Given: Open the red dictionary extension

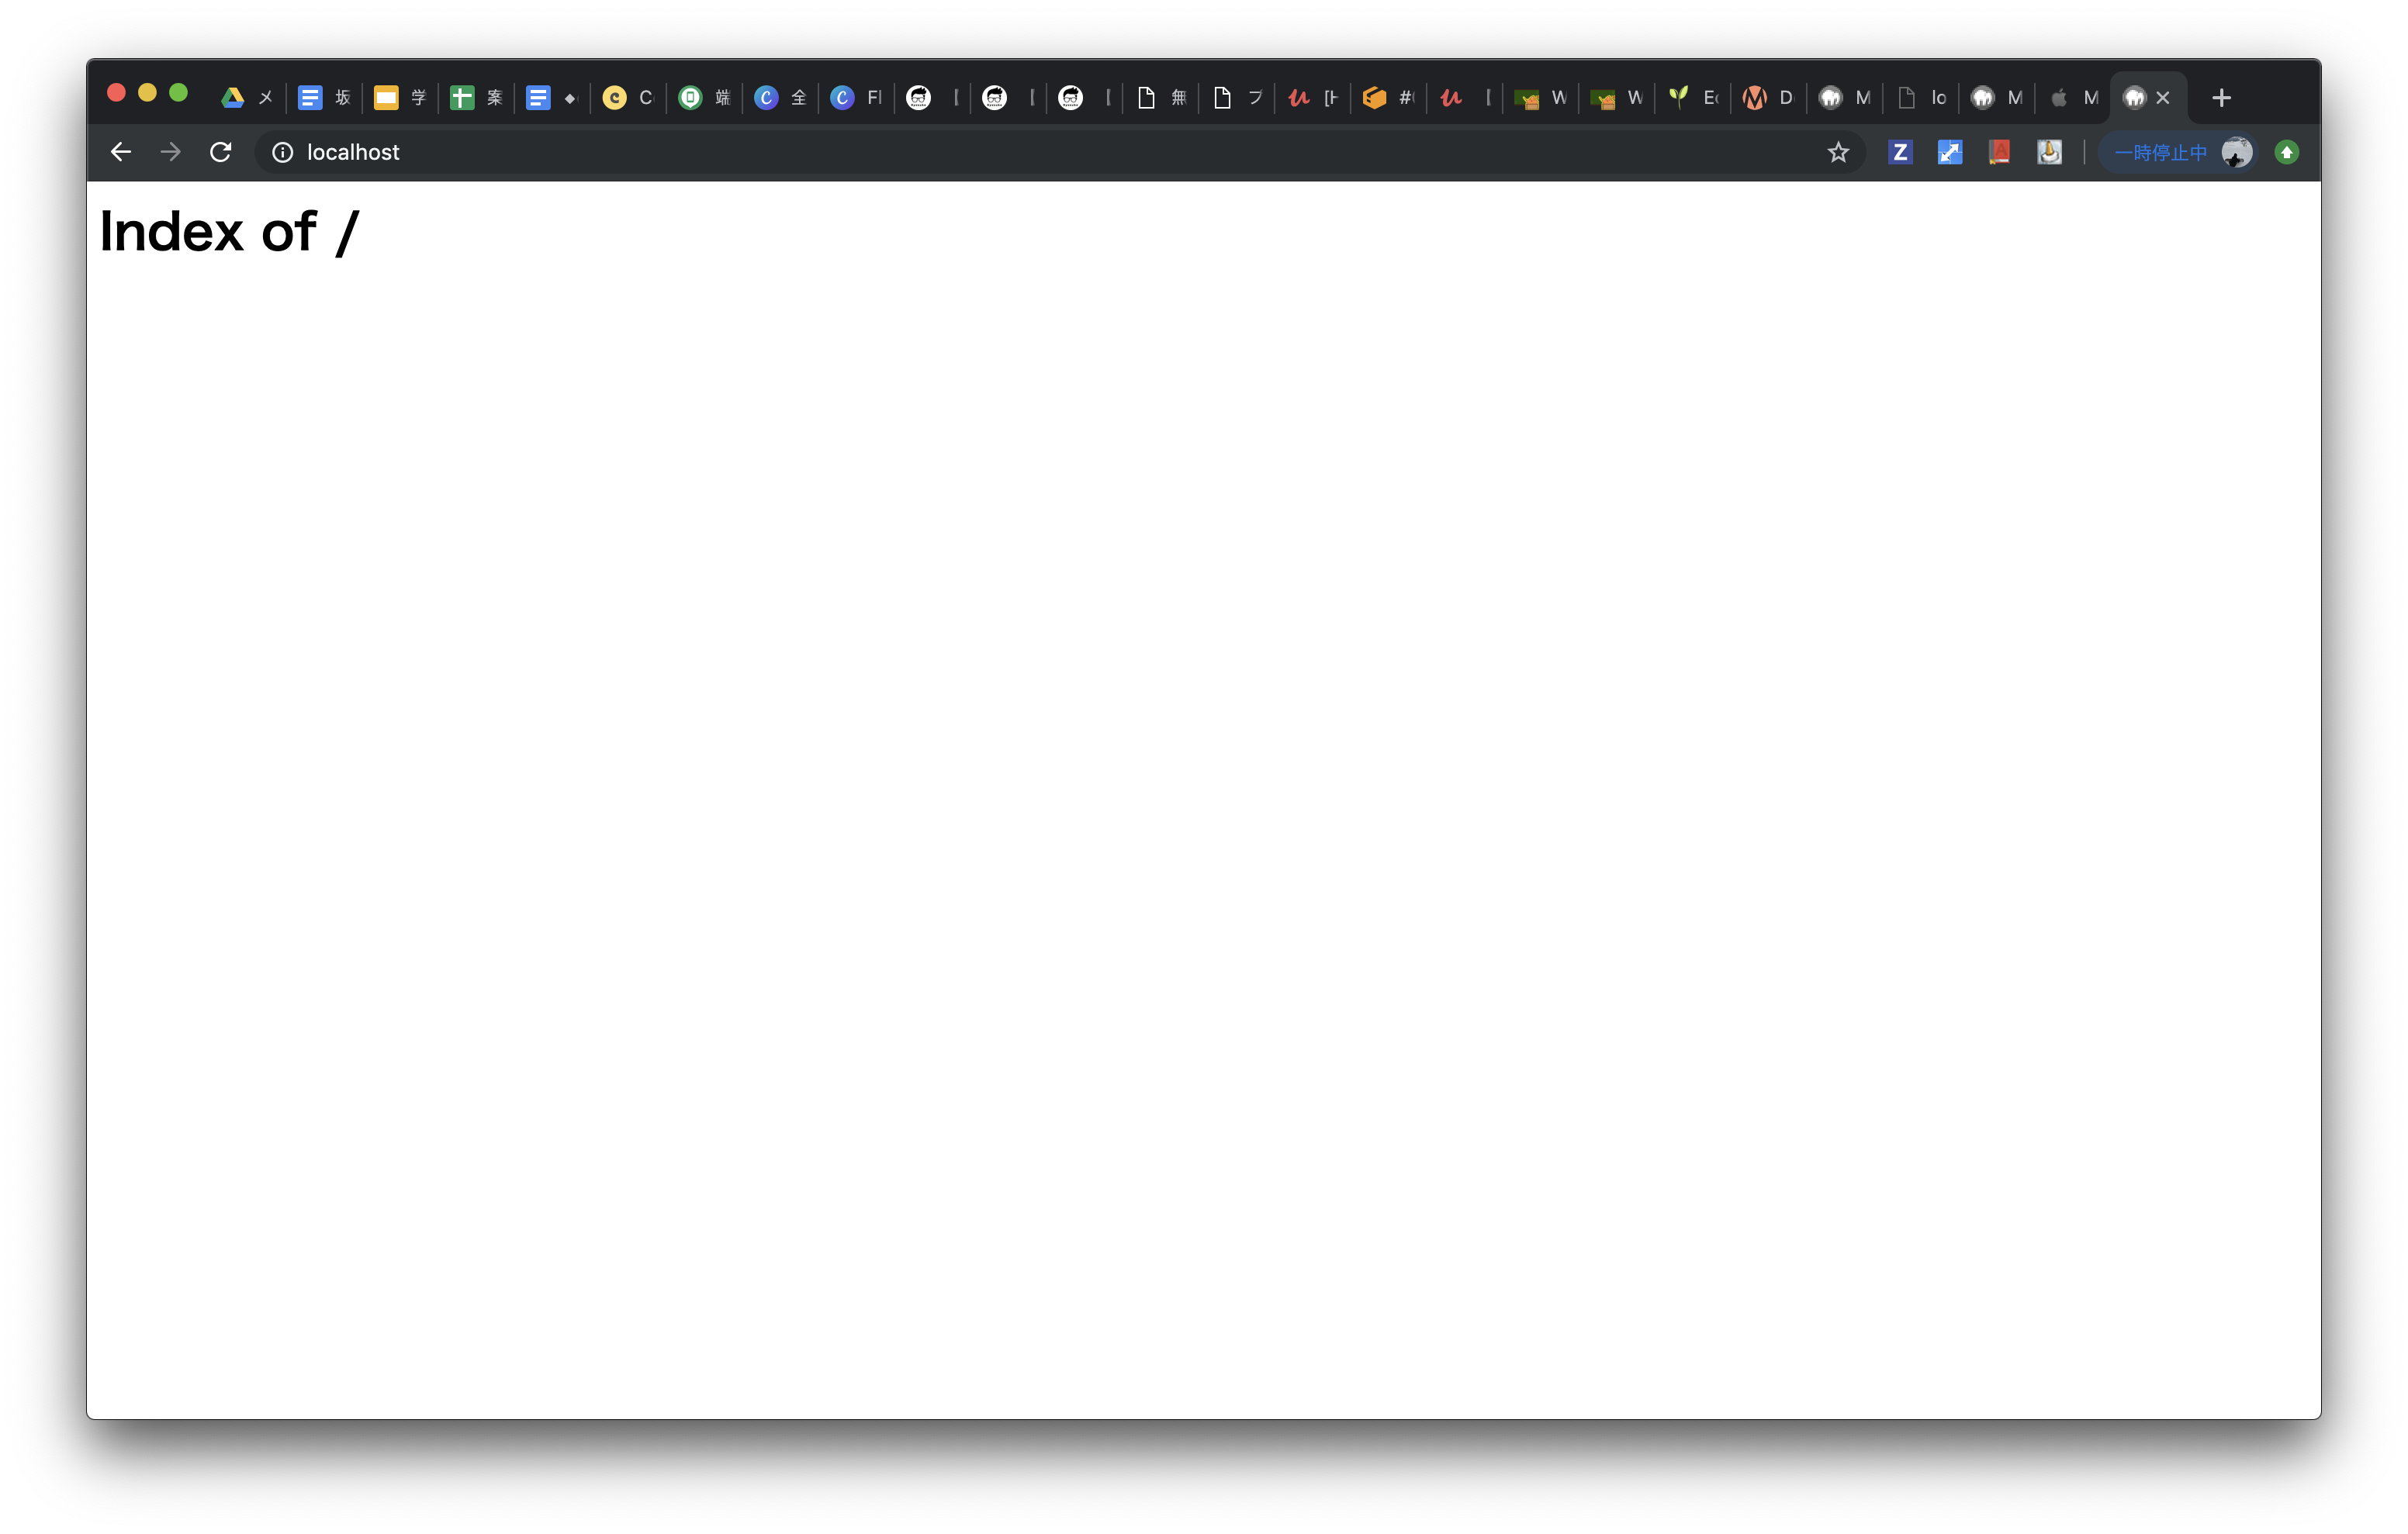Looking at the screenshot, I should (x=2000, y=152).
